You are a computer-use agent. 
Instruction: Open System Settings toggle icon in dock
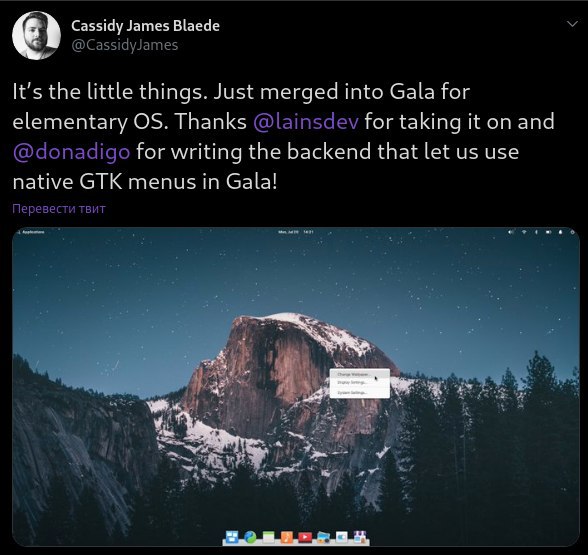pyautogui.click(x=341, y=537)
